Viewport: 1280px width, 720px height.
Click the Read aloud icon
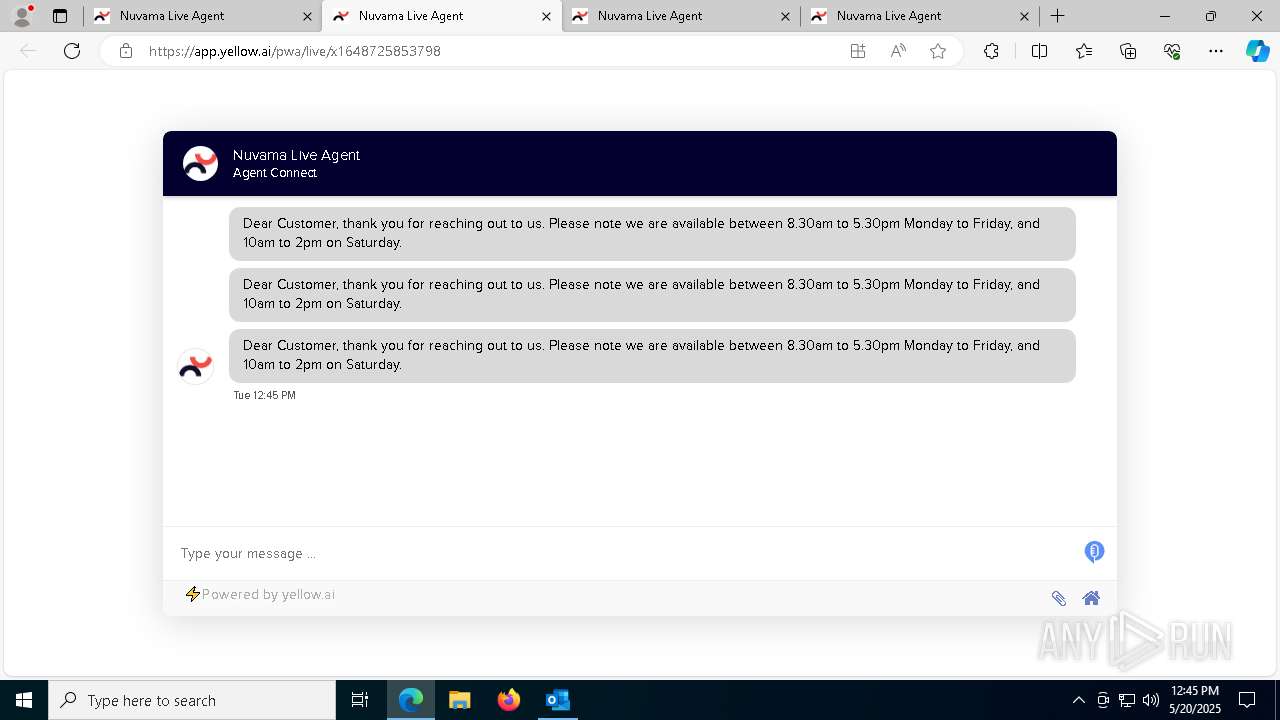point(898,51)
